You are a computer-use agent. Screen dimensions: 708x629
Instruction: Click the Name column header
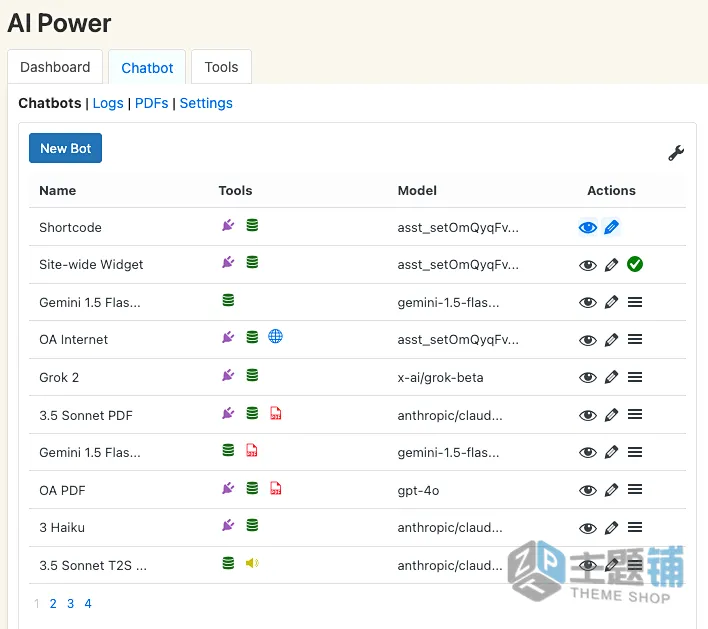click(x=58, y=191)
